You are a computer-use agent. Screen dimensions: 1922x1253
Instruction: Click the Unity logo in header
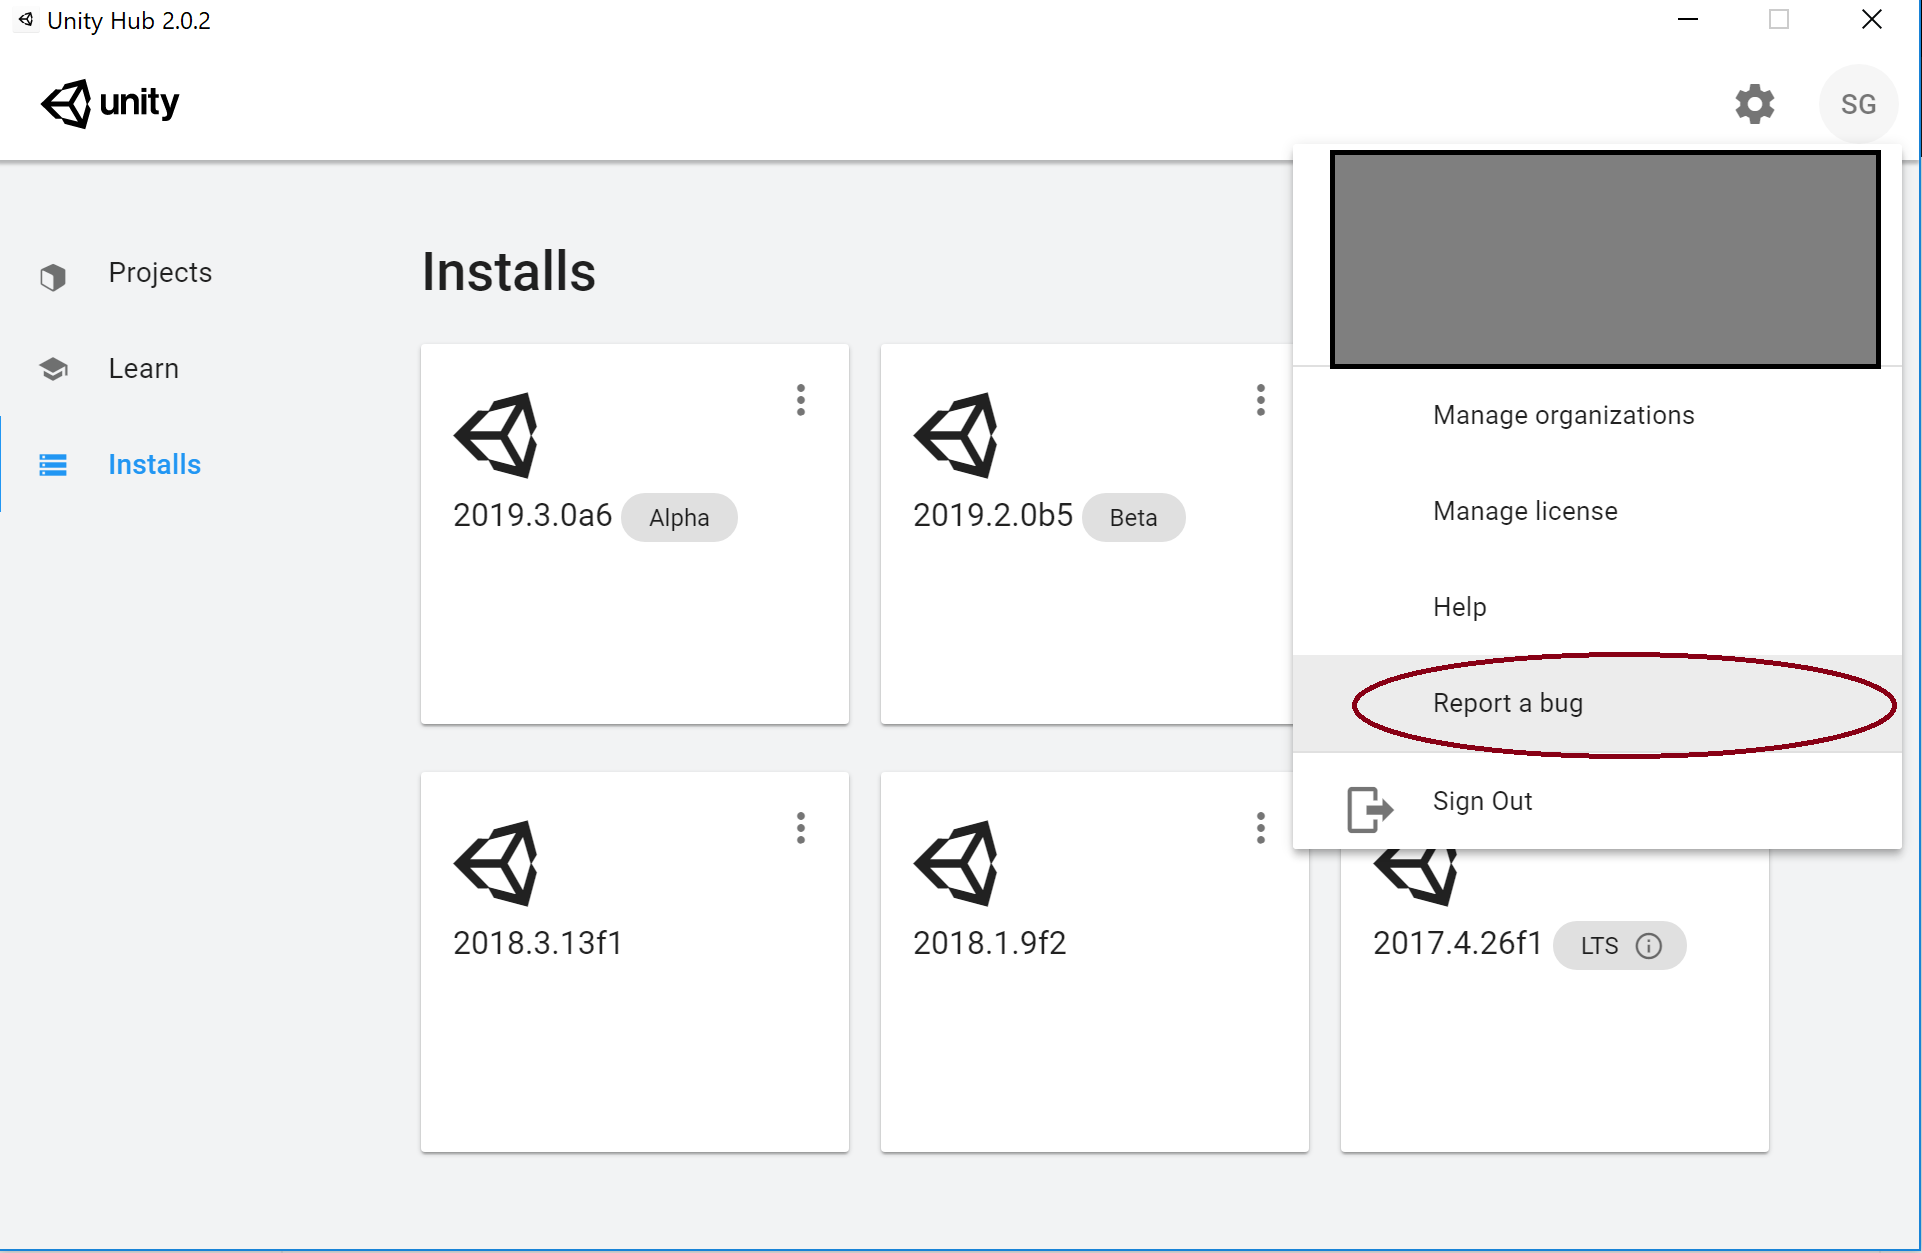pos(110,103)
